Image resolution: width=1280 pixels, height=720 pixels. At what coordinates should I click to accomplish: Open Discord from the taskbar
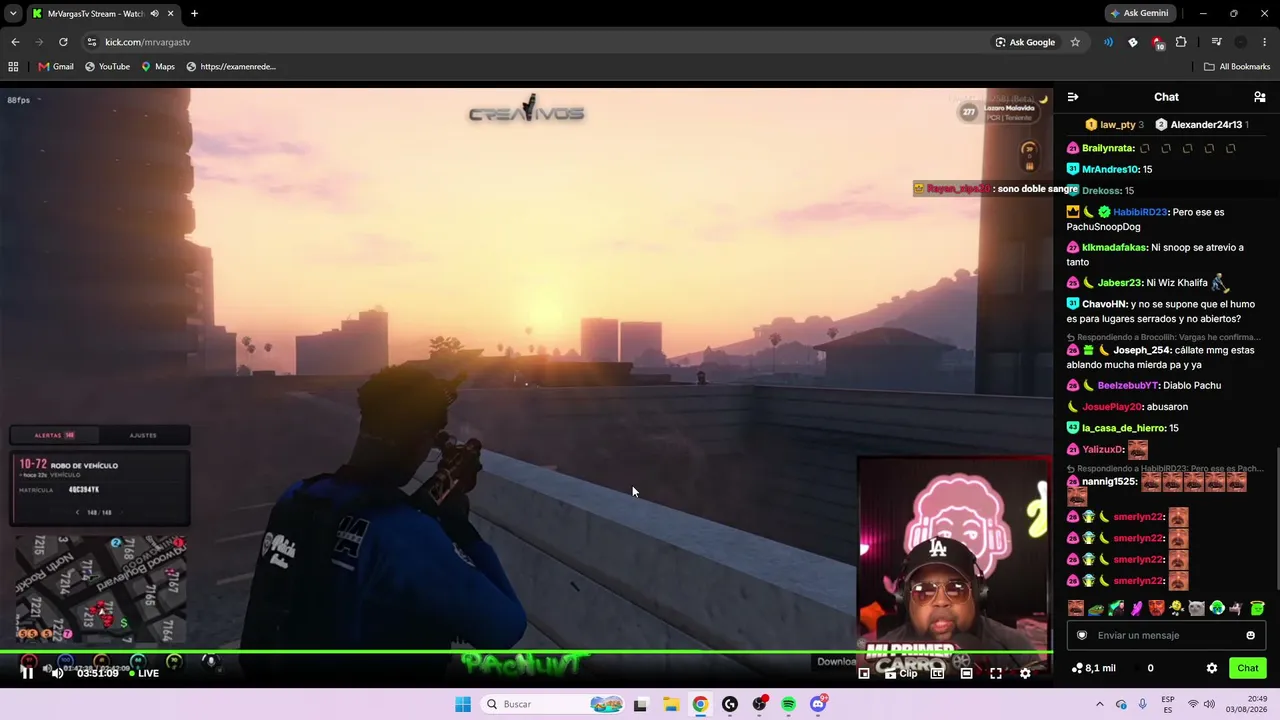coord(818,704)
